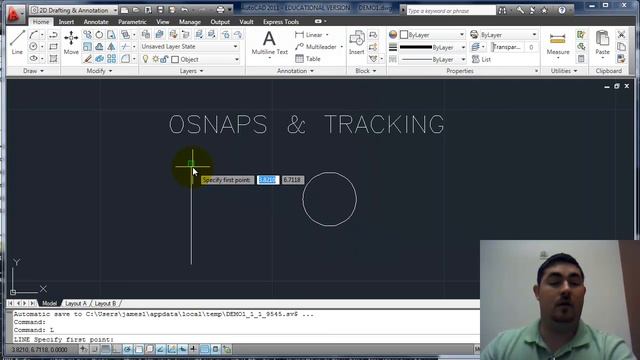
Task: Expand the Annotation panel
Action: [x=295, y=71]
